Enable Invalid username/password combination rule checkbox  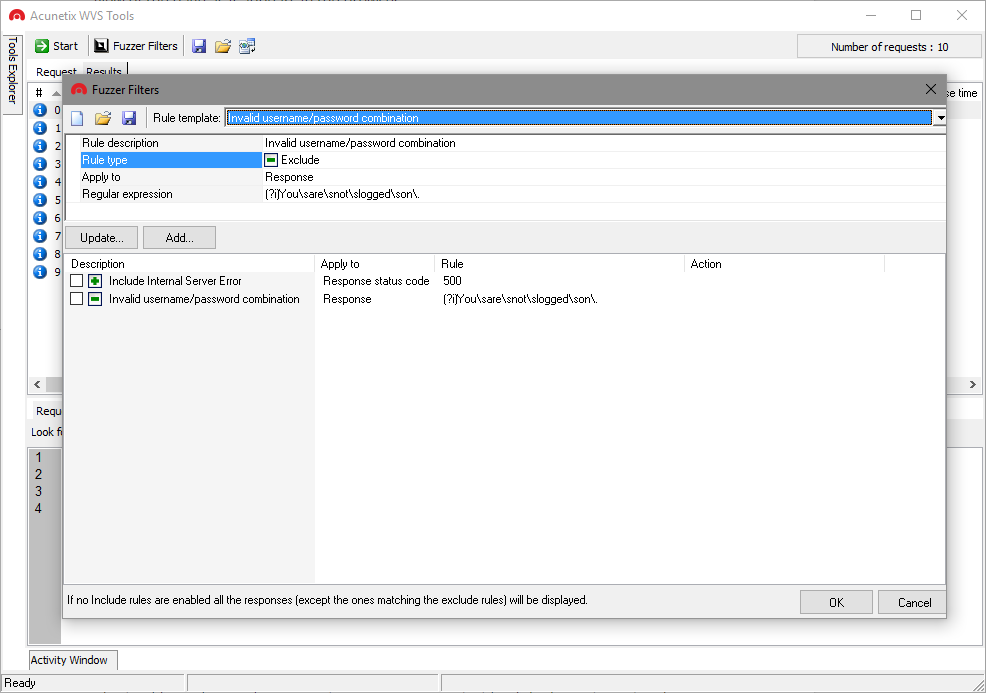click(77, 299)
